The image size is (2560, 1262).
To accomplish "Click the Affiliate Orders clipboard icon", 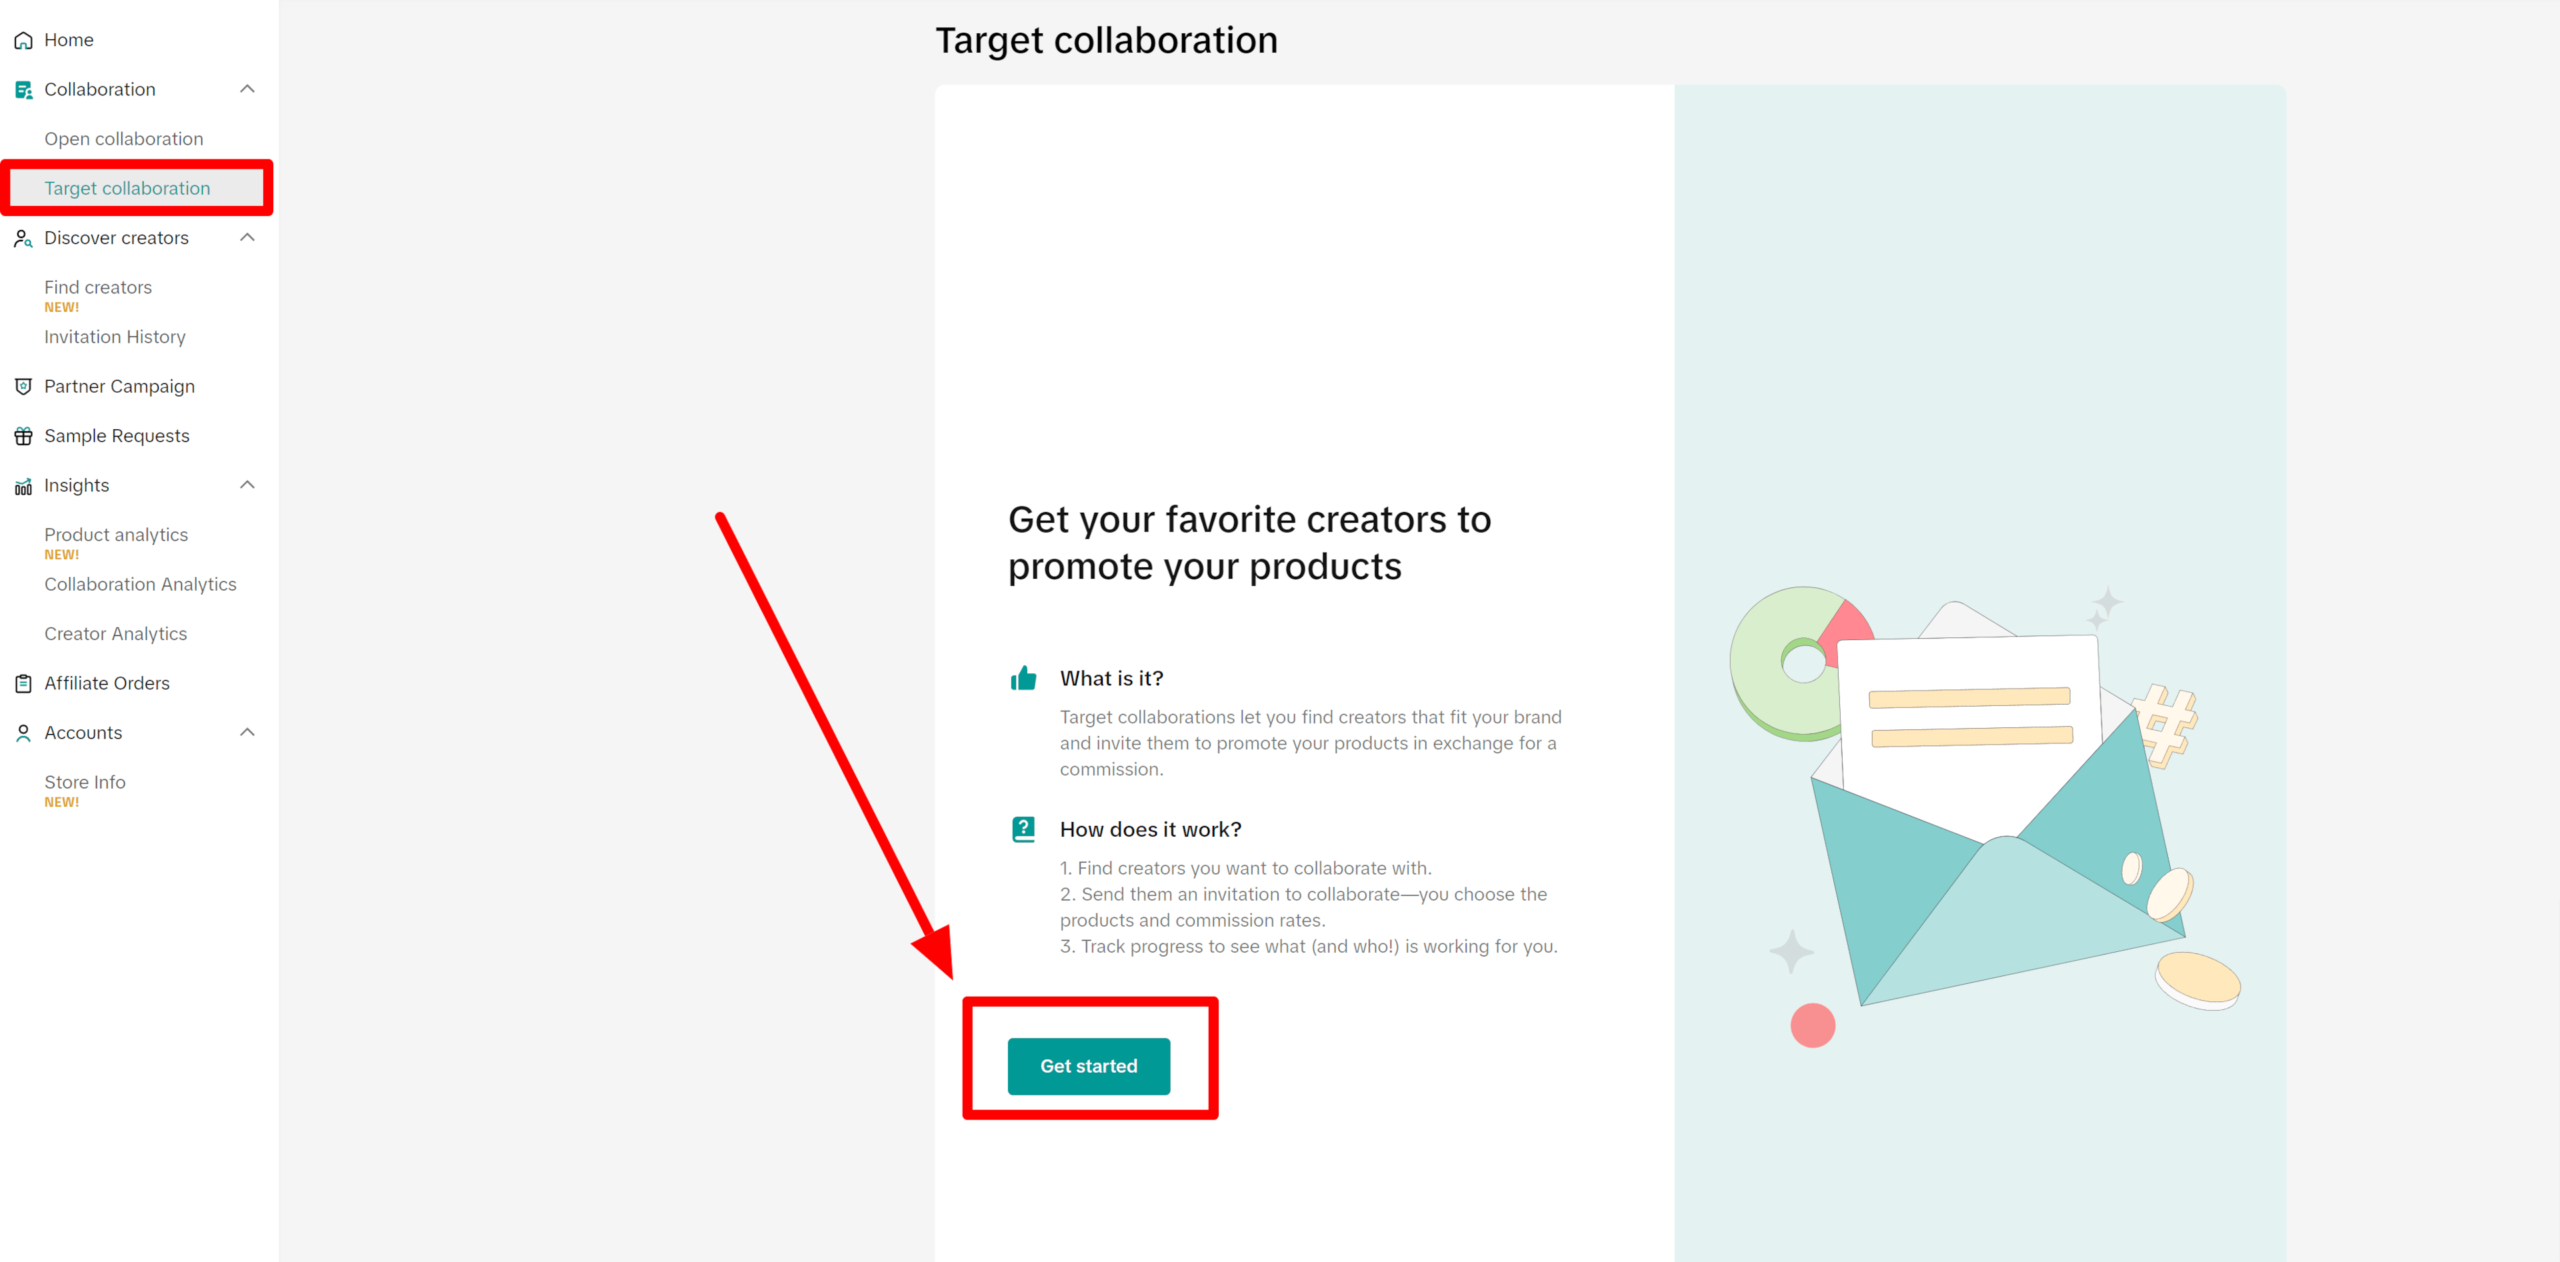I will click(23, 683).
